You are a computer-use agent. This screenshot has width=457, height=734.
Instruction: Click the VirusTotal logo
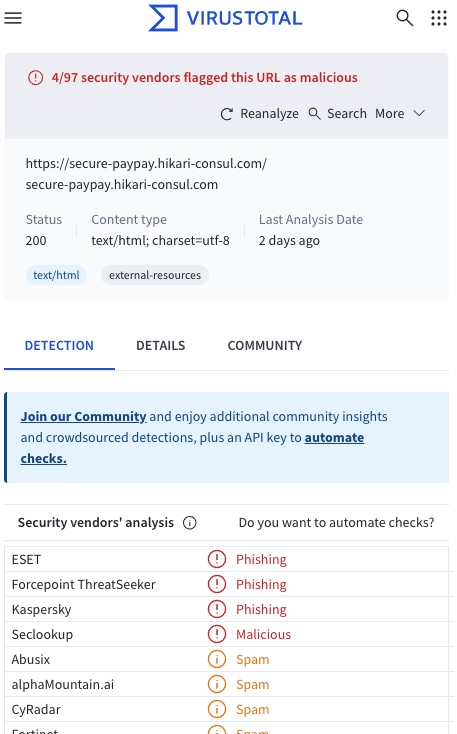click(225, 18)
